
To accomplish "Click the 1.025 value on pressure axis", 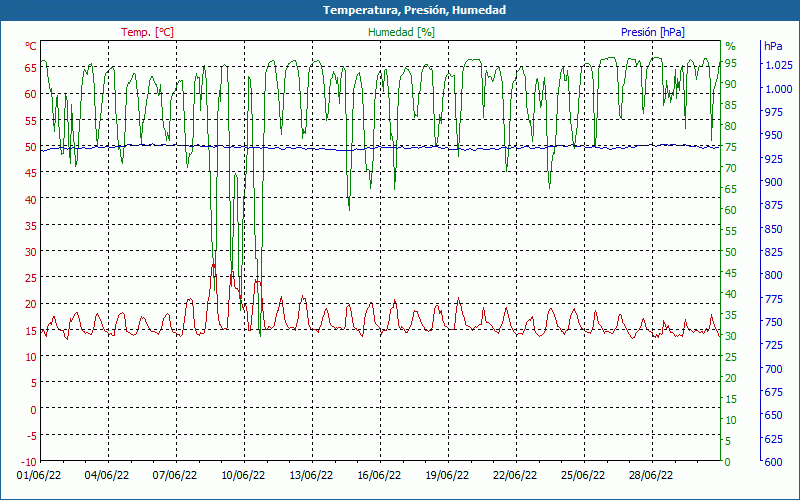I will [779, 65].
